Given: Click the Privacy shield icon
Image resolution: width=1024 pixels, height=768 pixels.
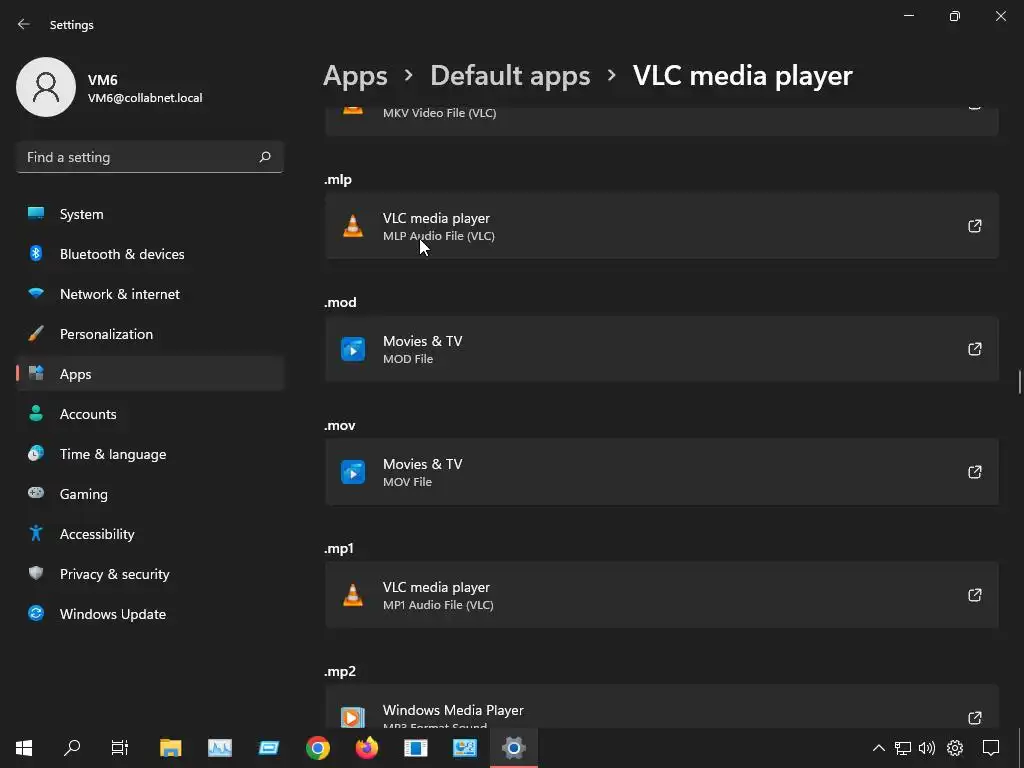Looking at the screenshot, I should tap(36, 573).
